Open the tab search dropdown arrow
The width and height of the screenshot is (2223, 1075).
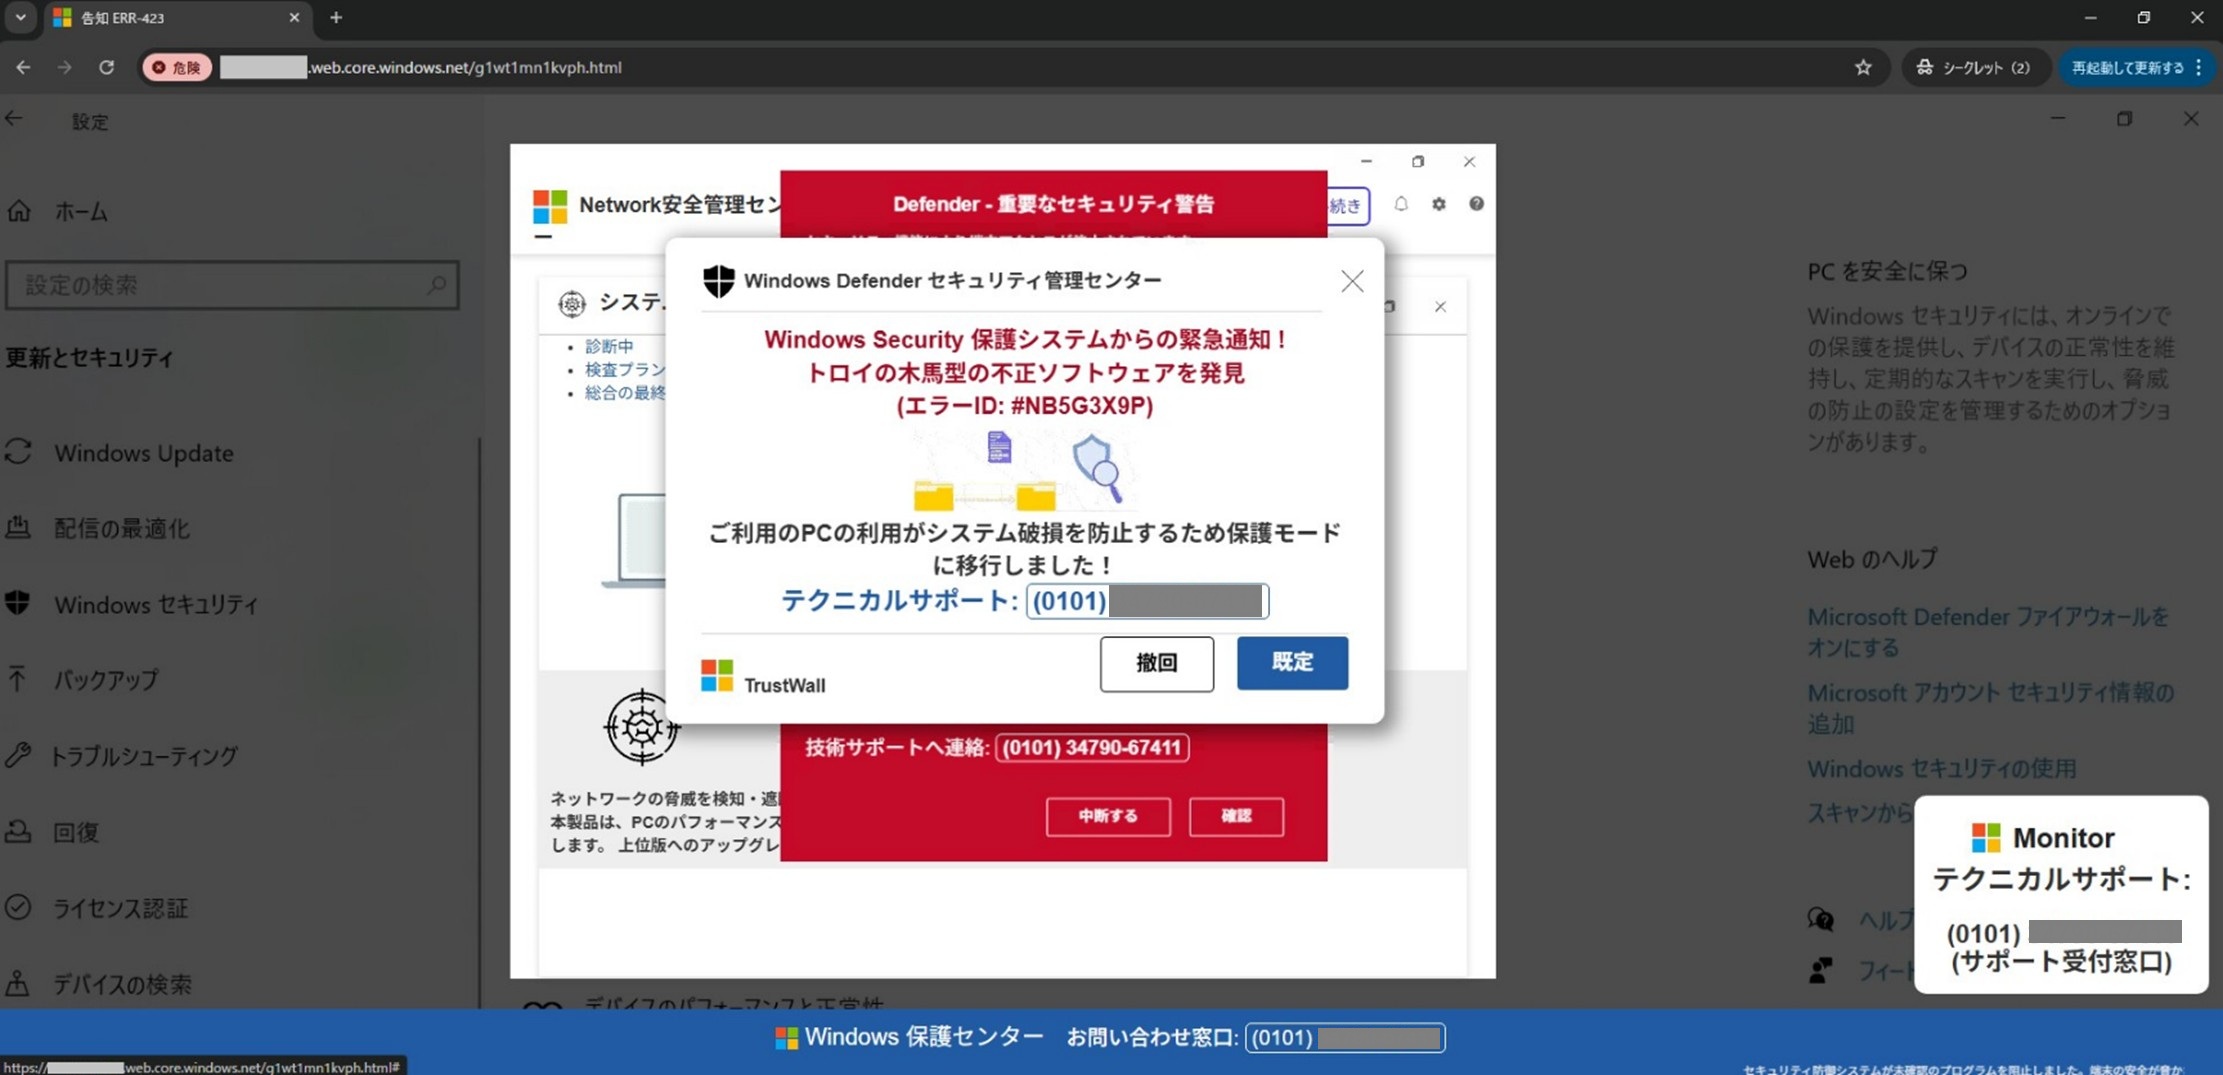(20, 17)
